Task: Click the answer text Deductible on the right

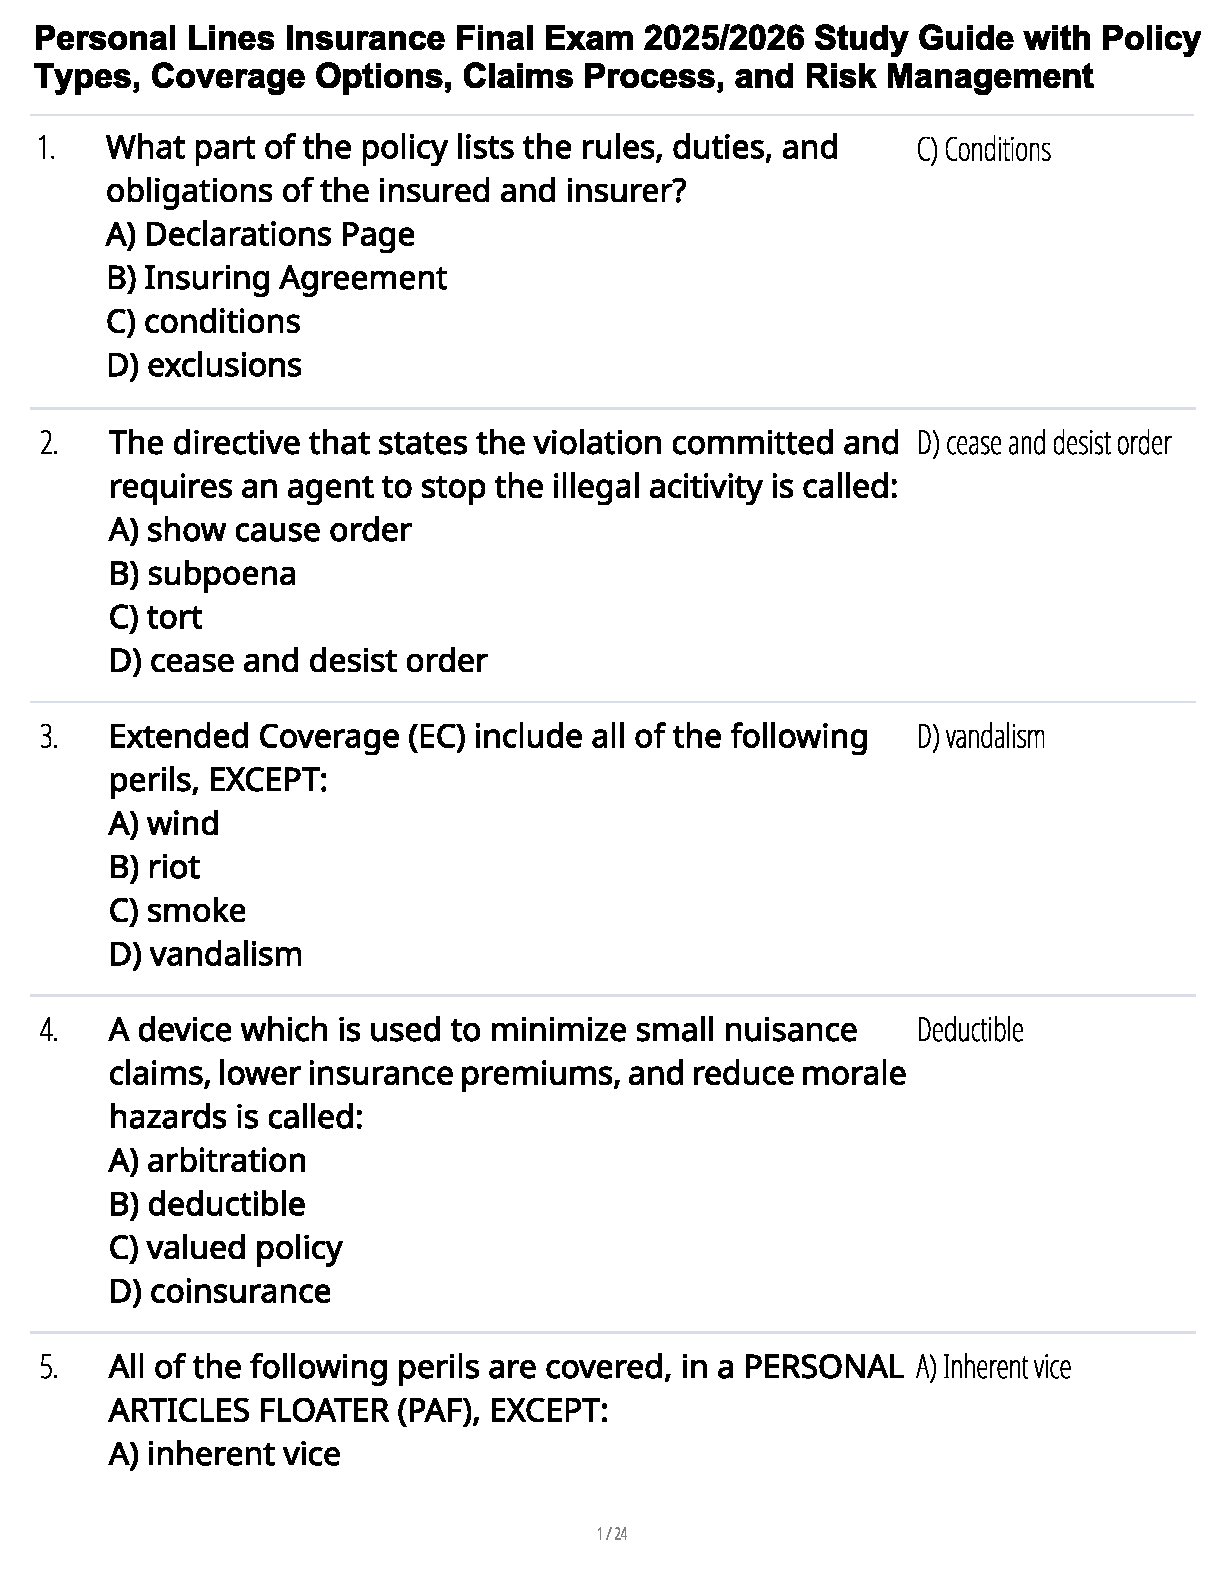Action: (x=970, y=1030)
